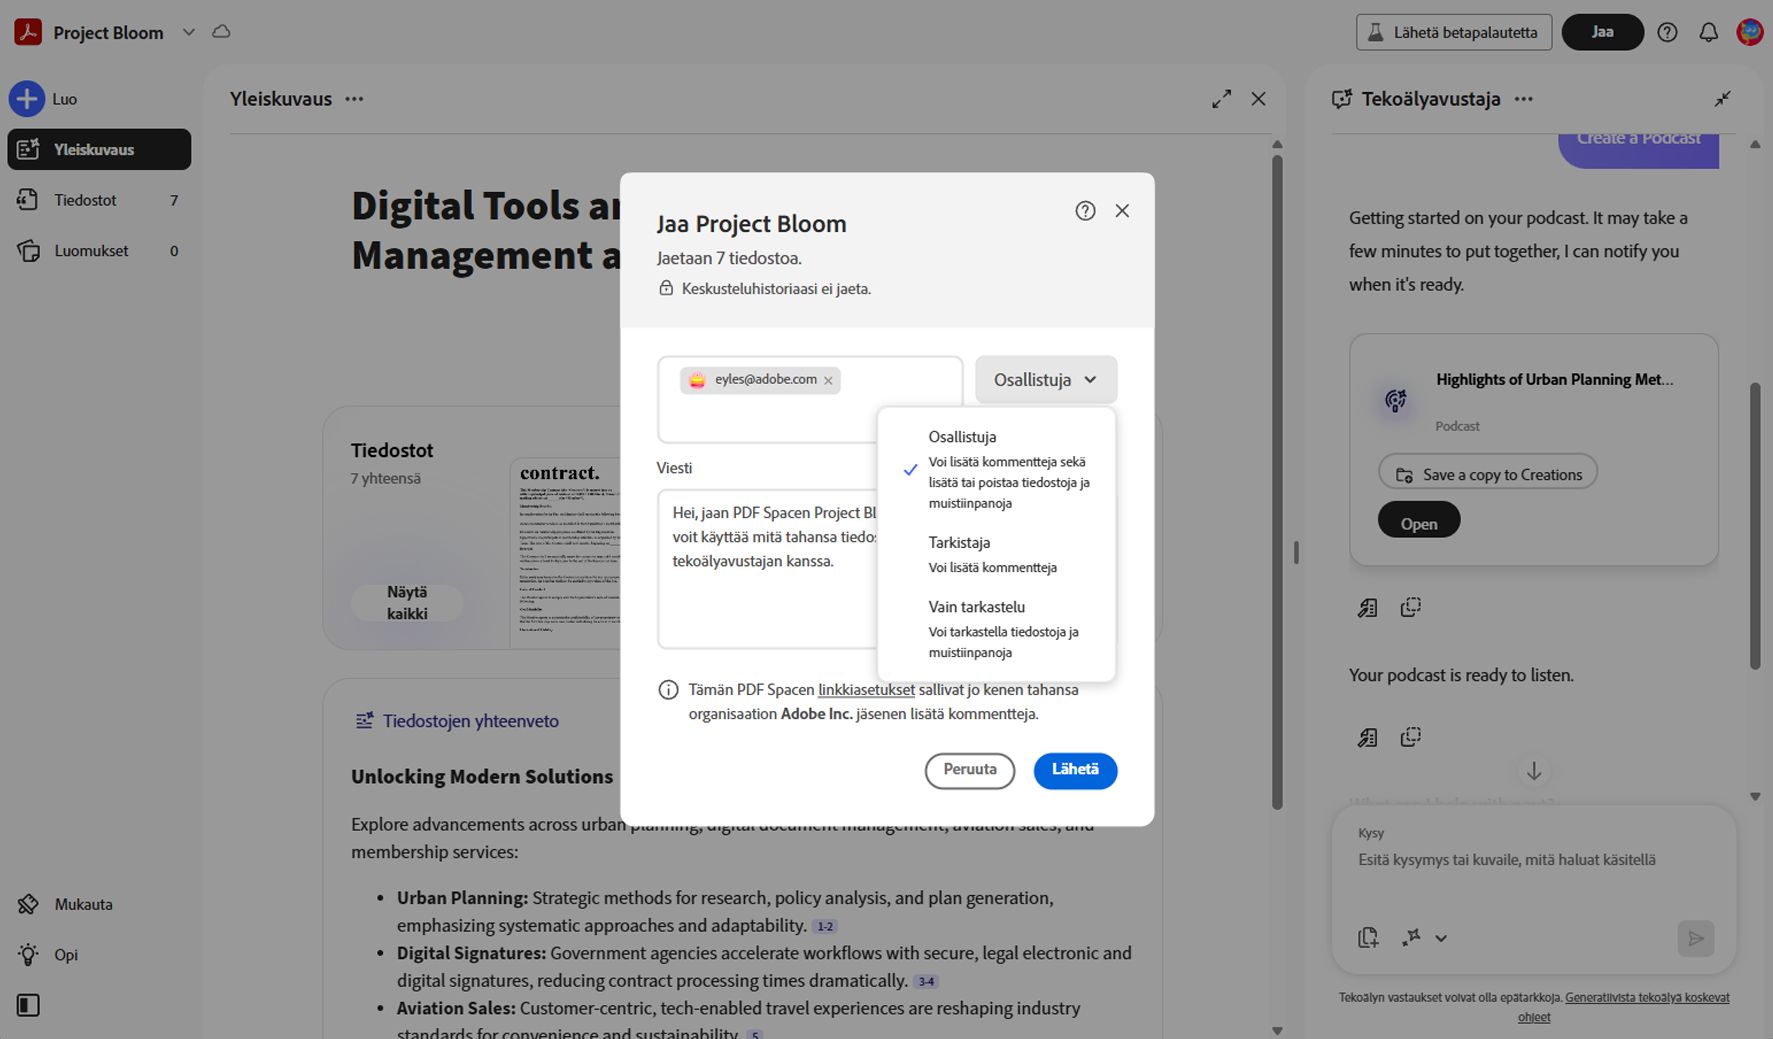
Task: Click the main overview vertical scrollbar
Action: tap(1277, 480)
